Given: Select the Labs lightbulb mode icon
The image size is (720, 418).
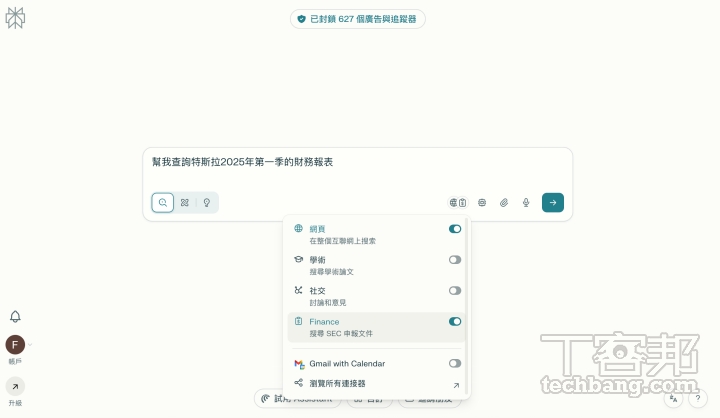Looking at the screenshot, I should (207, 203).
